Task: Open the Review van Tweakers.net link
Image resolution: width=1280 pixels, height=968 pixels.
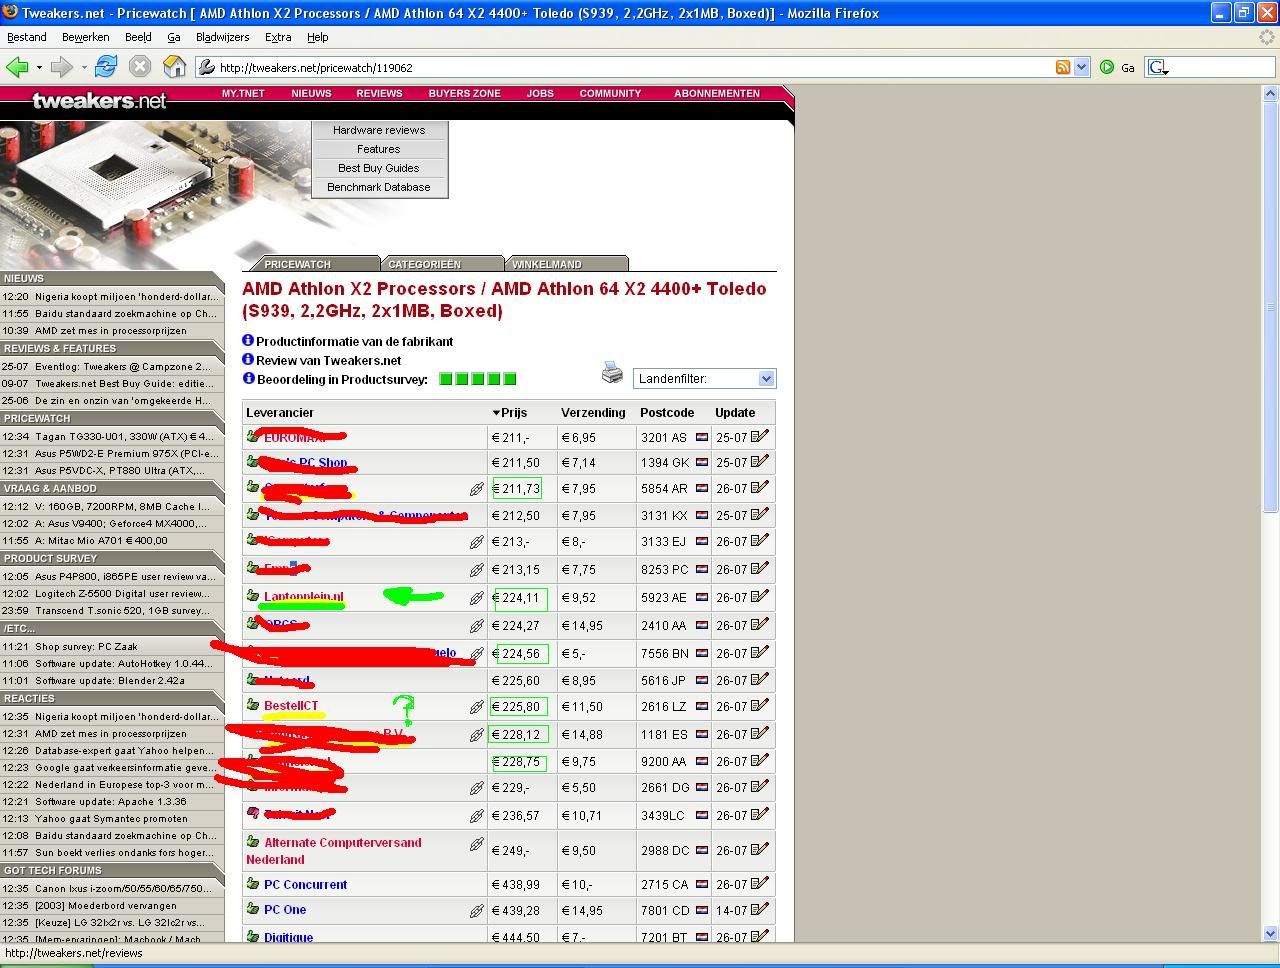Action: (329, 360)
